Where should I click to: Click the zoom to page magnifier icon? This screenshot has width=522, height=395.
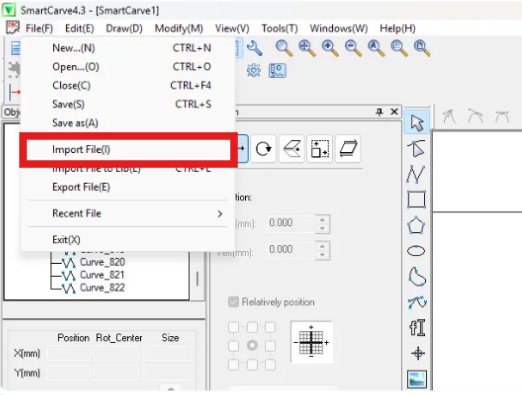pyautogui.click(x=422, y=48)
